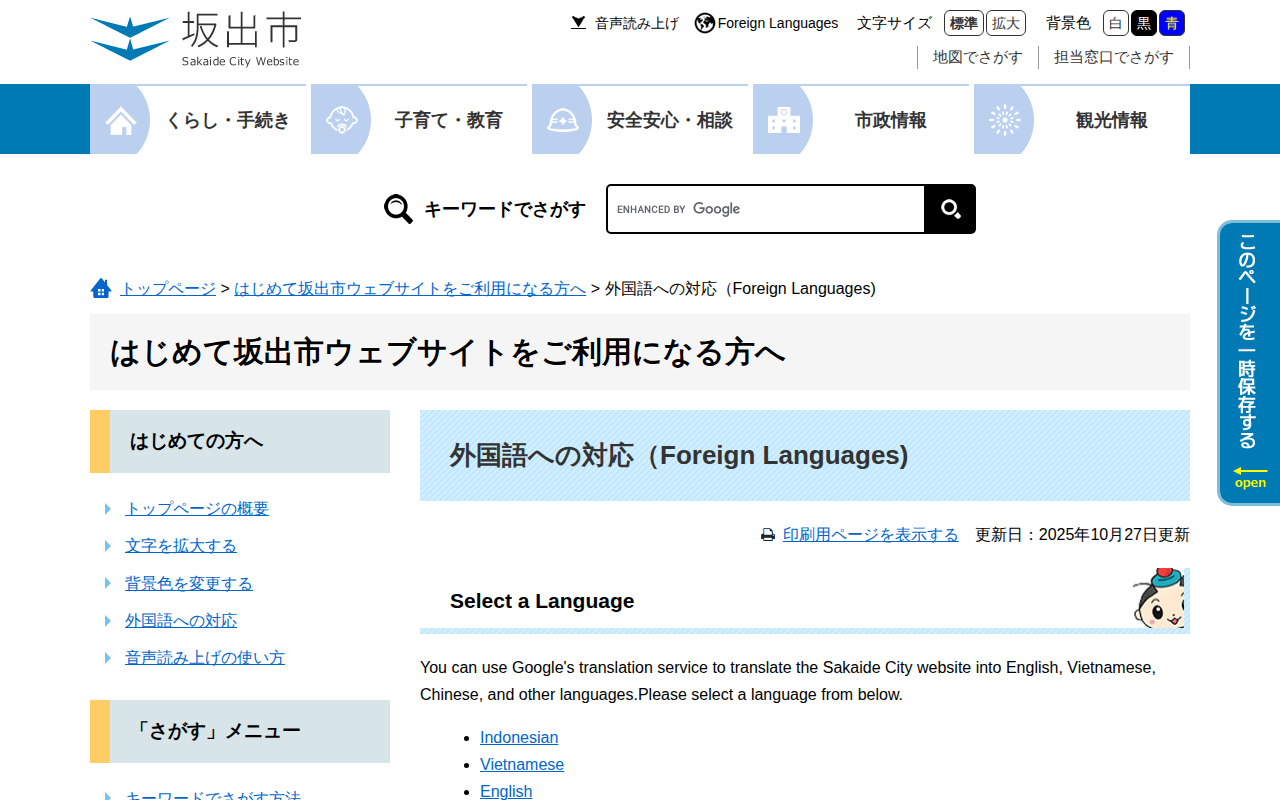1280x800 pixels.
Task: Click the building icon in 市政情報
Action: pos(783,121)
